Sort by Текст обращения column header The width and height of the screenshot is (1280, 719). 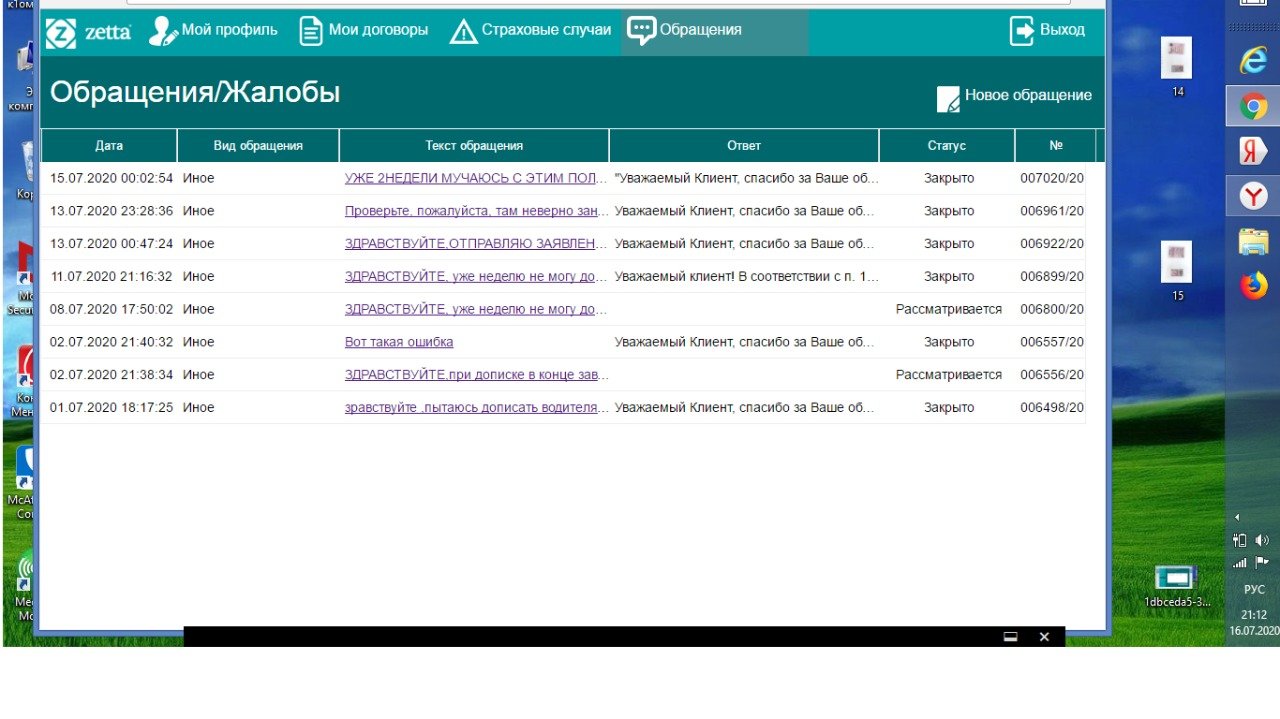tap(474, 145)
